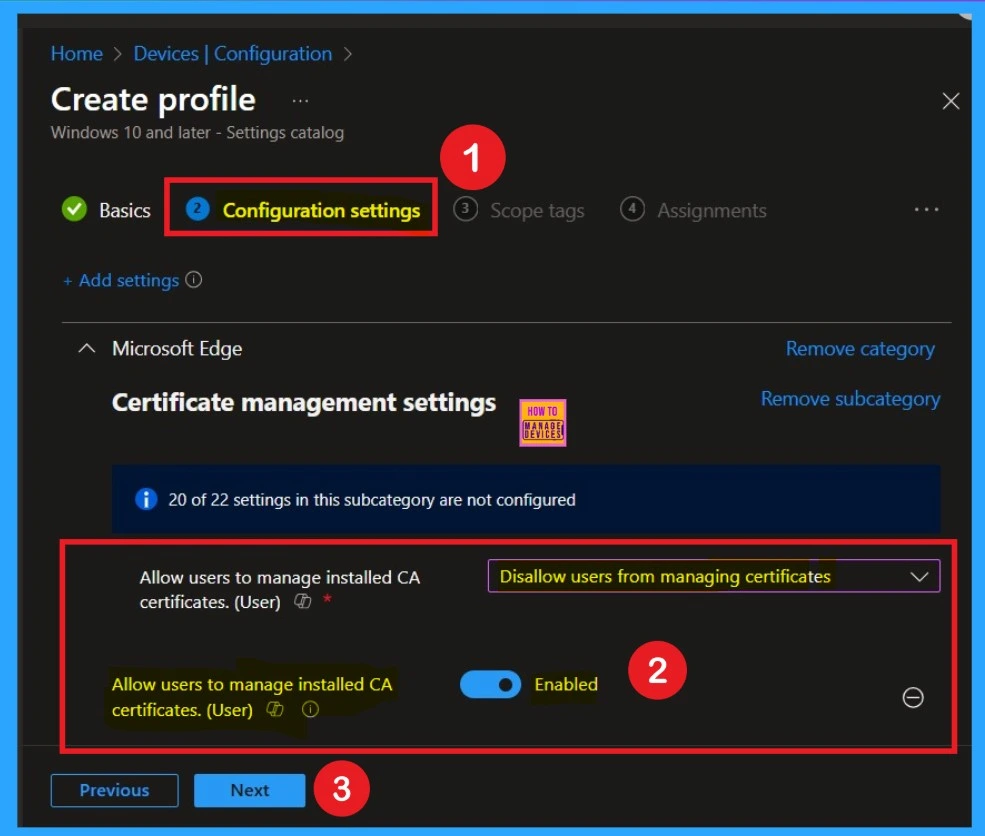
Task: Toggle the Allow users to manage CA certificates switch
Action: (x=490, y=685)
